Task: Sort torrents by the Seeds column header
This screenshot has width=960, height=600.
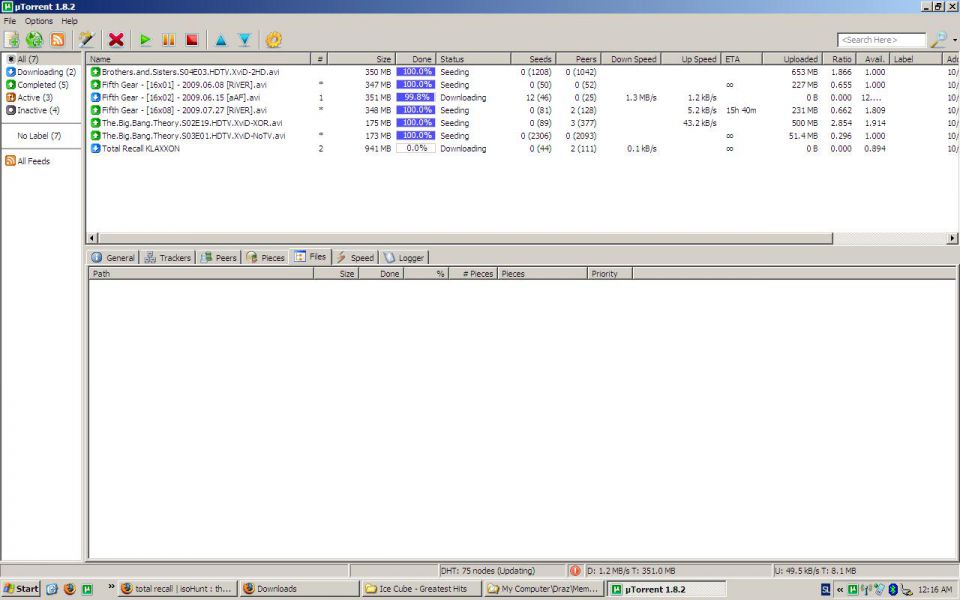Action: [x=533, y=59]
